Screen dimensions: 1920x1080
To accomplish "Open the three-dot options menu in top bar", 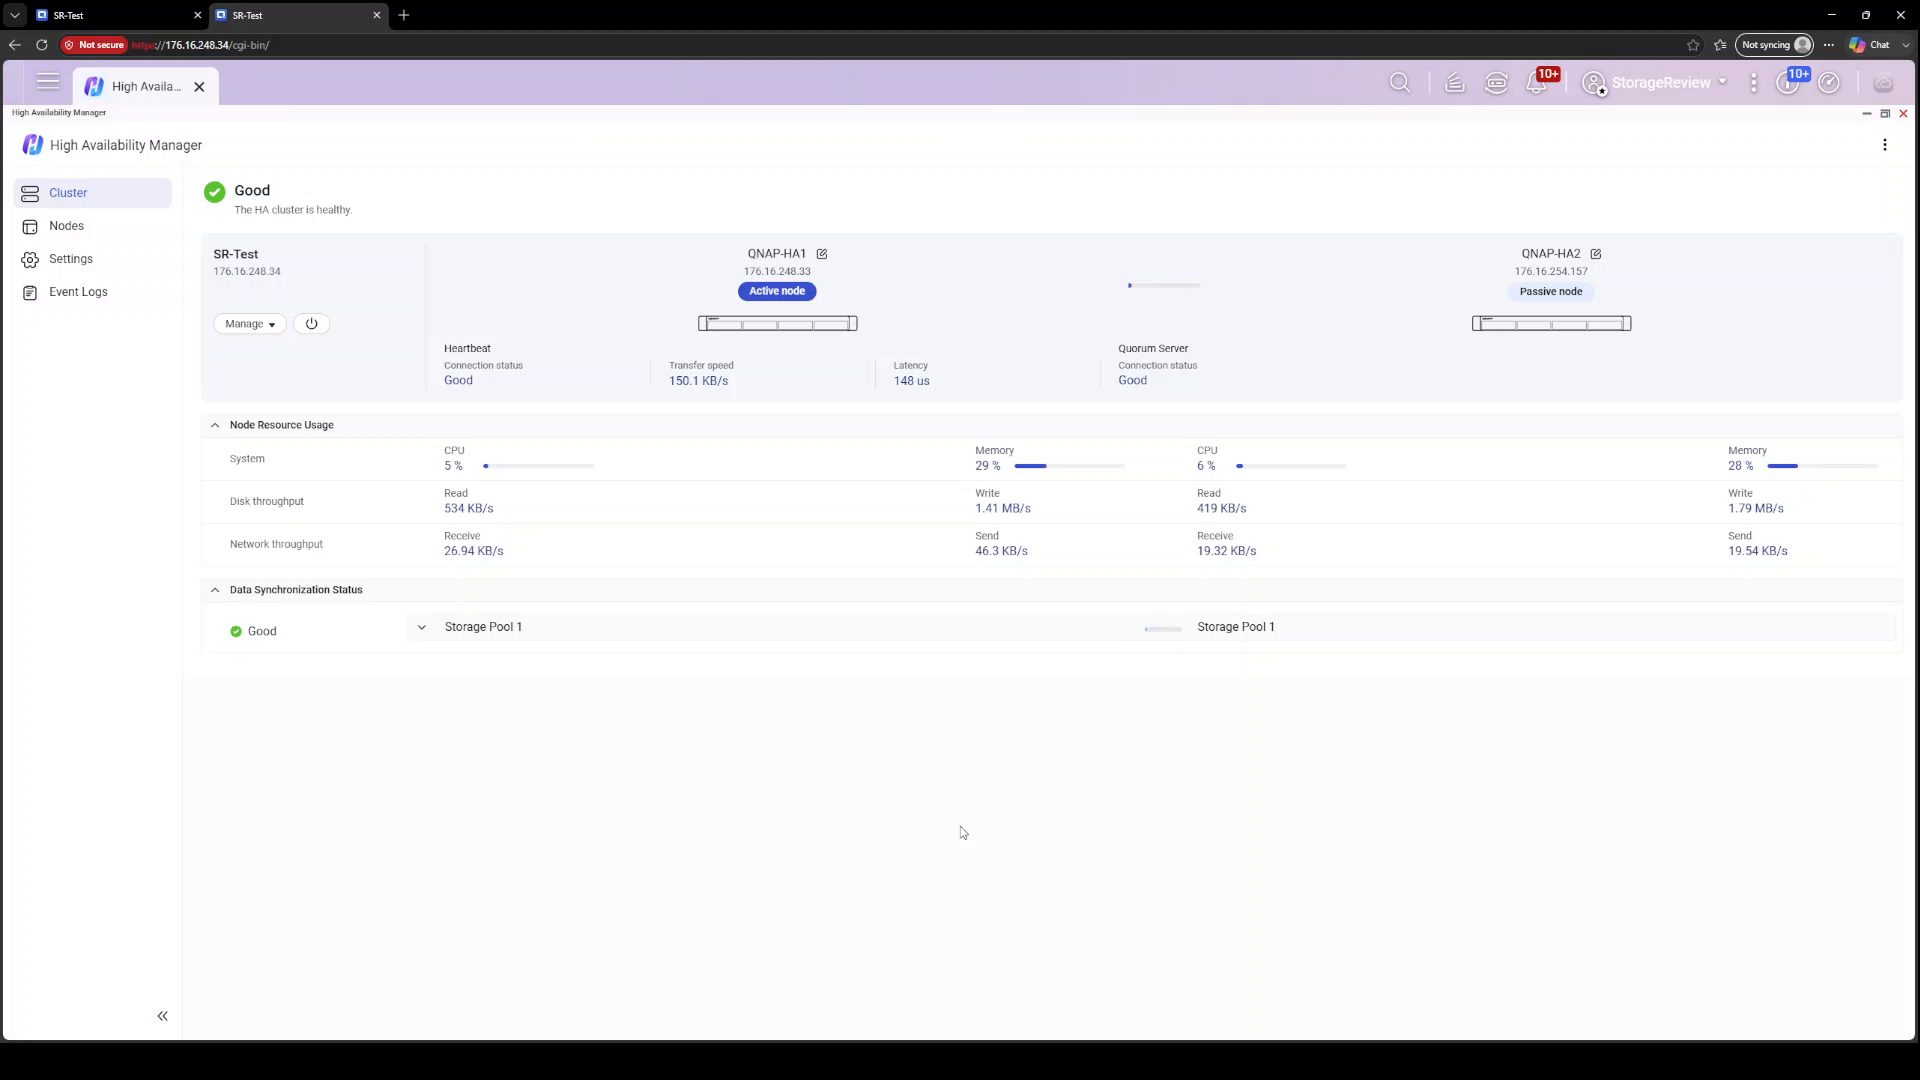I will click(x=1754, y=83).
